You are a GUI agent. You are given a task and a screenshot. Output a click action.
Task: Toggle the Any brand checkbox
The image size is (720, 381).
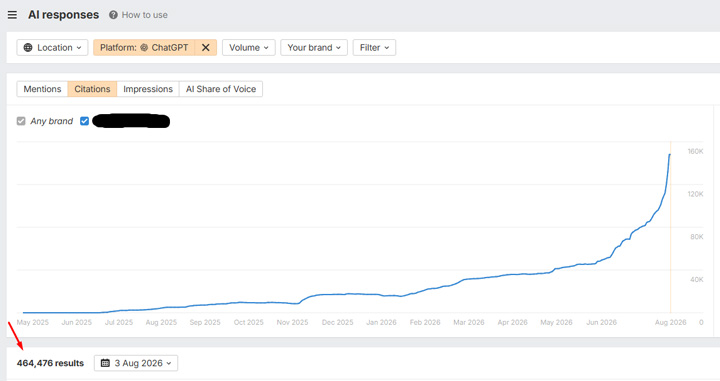pyautogui.click(x=21, y=121)
